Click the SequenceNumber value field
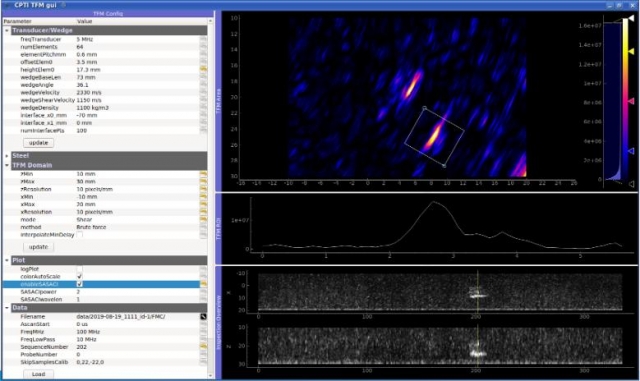This screenshot has height=381, width=640. (x=138, y=347)
